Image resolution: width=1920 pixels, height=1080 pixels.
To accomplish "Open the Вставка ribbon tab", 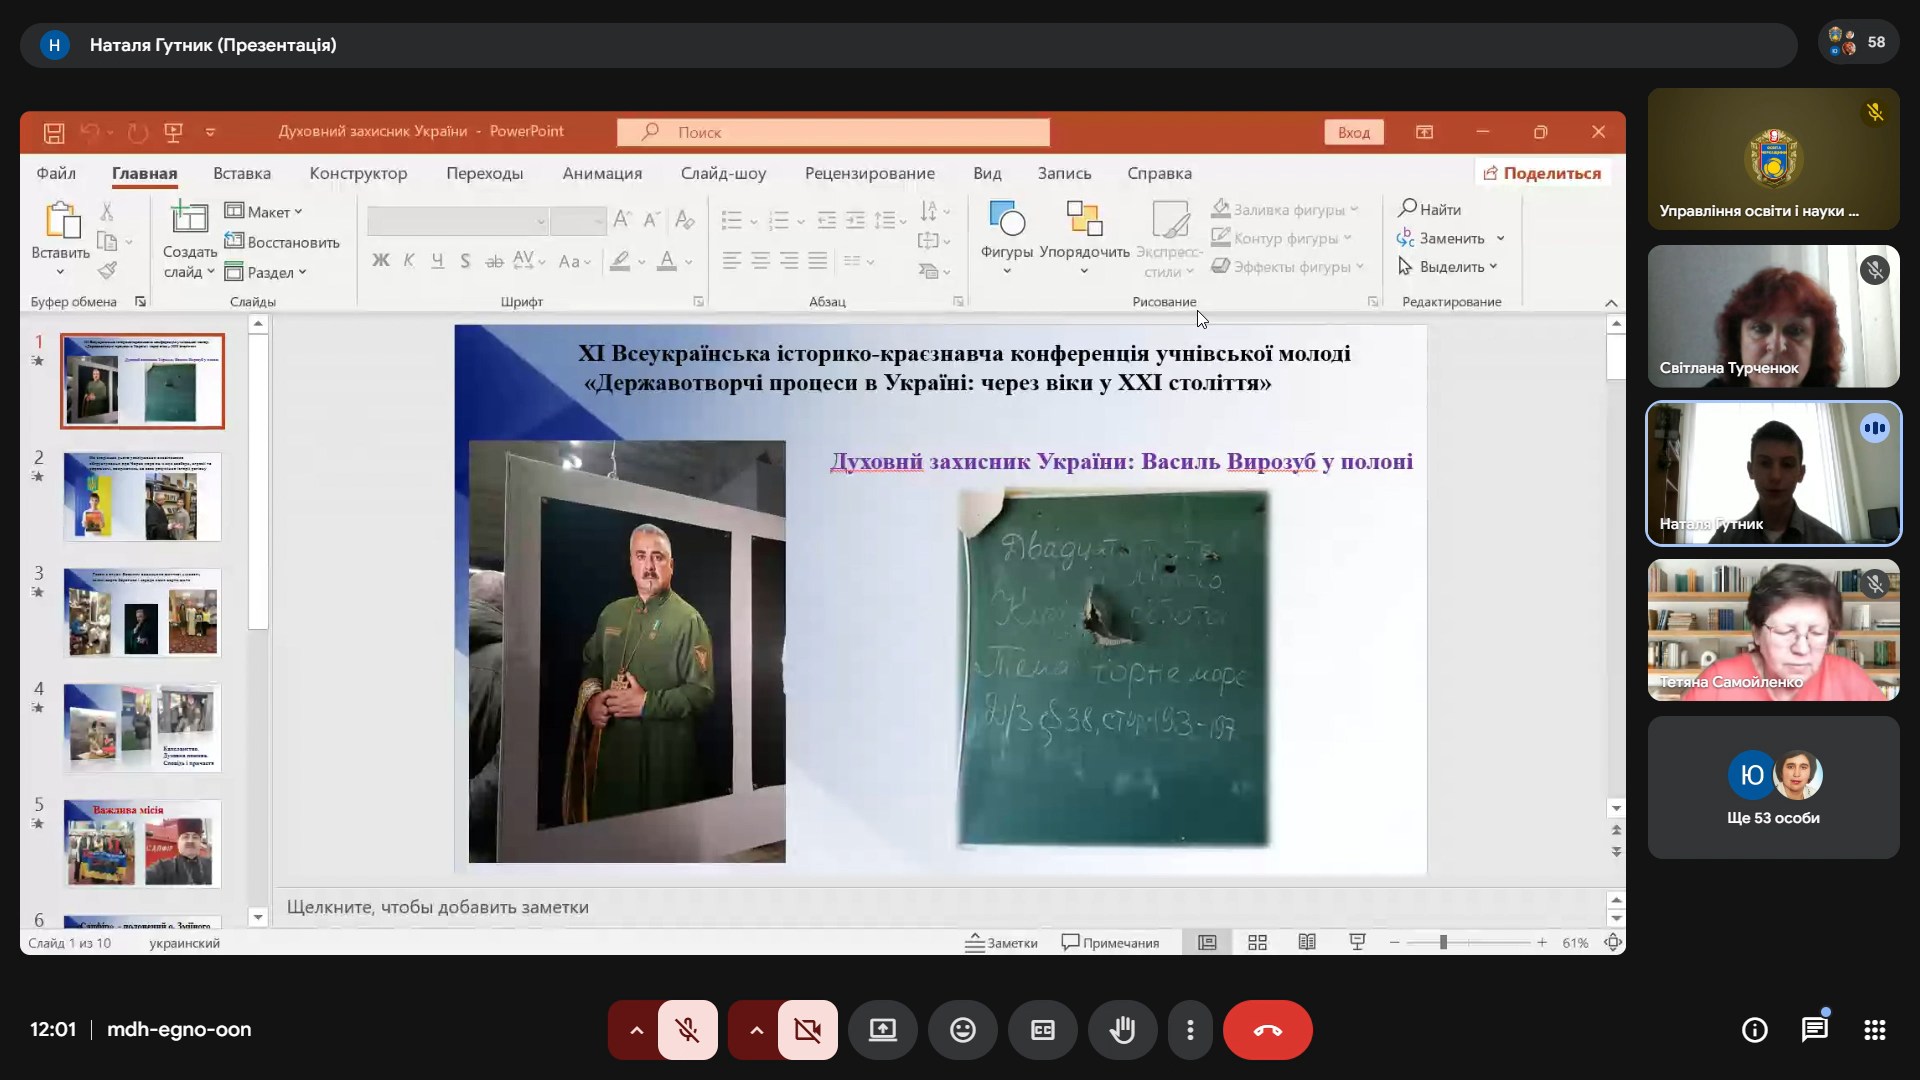I will 242,173.
